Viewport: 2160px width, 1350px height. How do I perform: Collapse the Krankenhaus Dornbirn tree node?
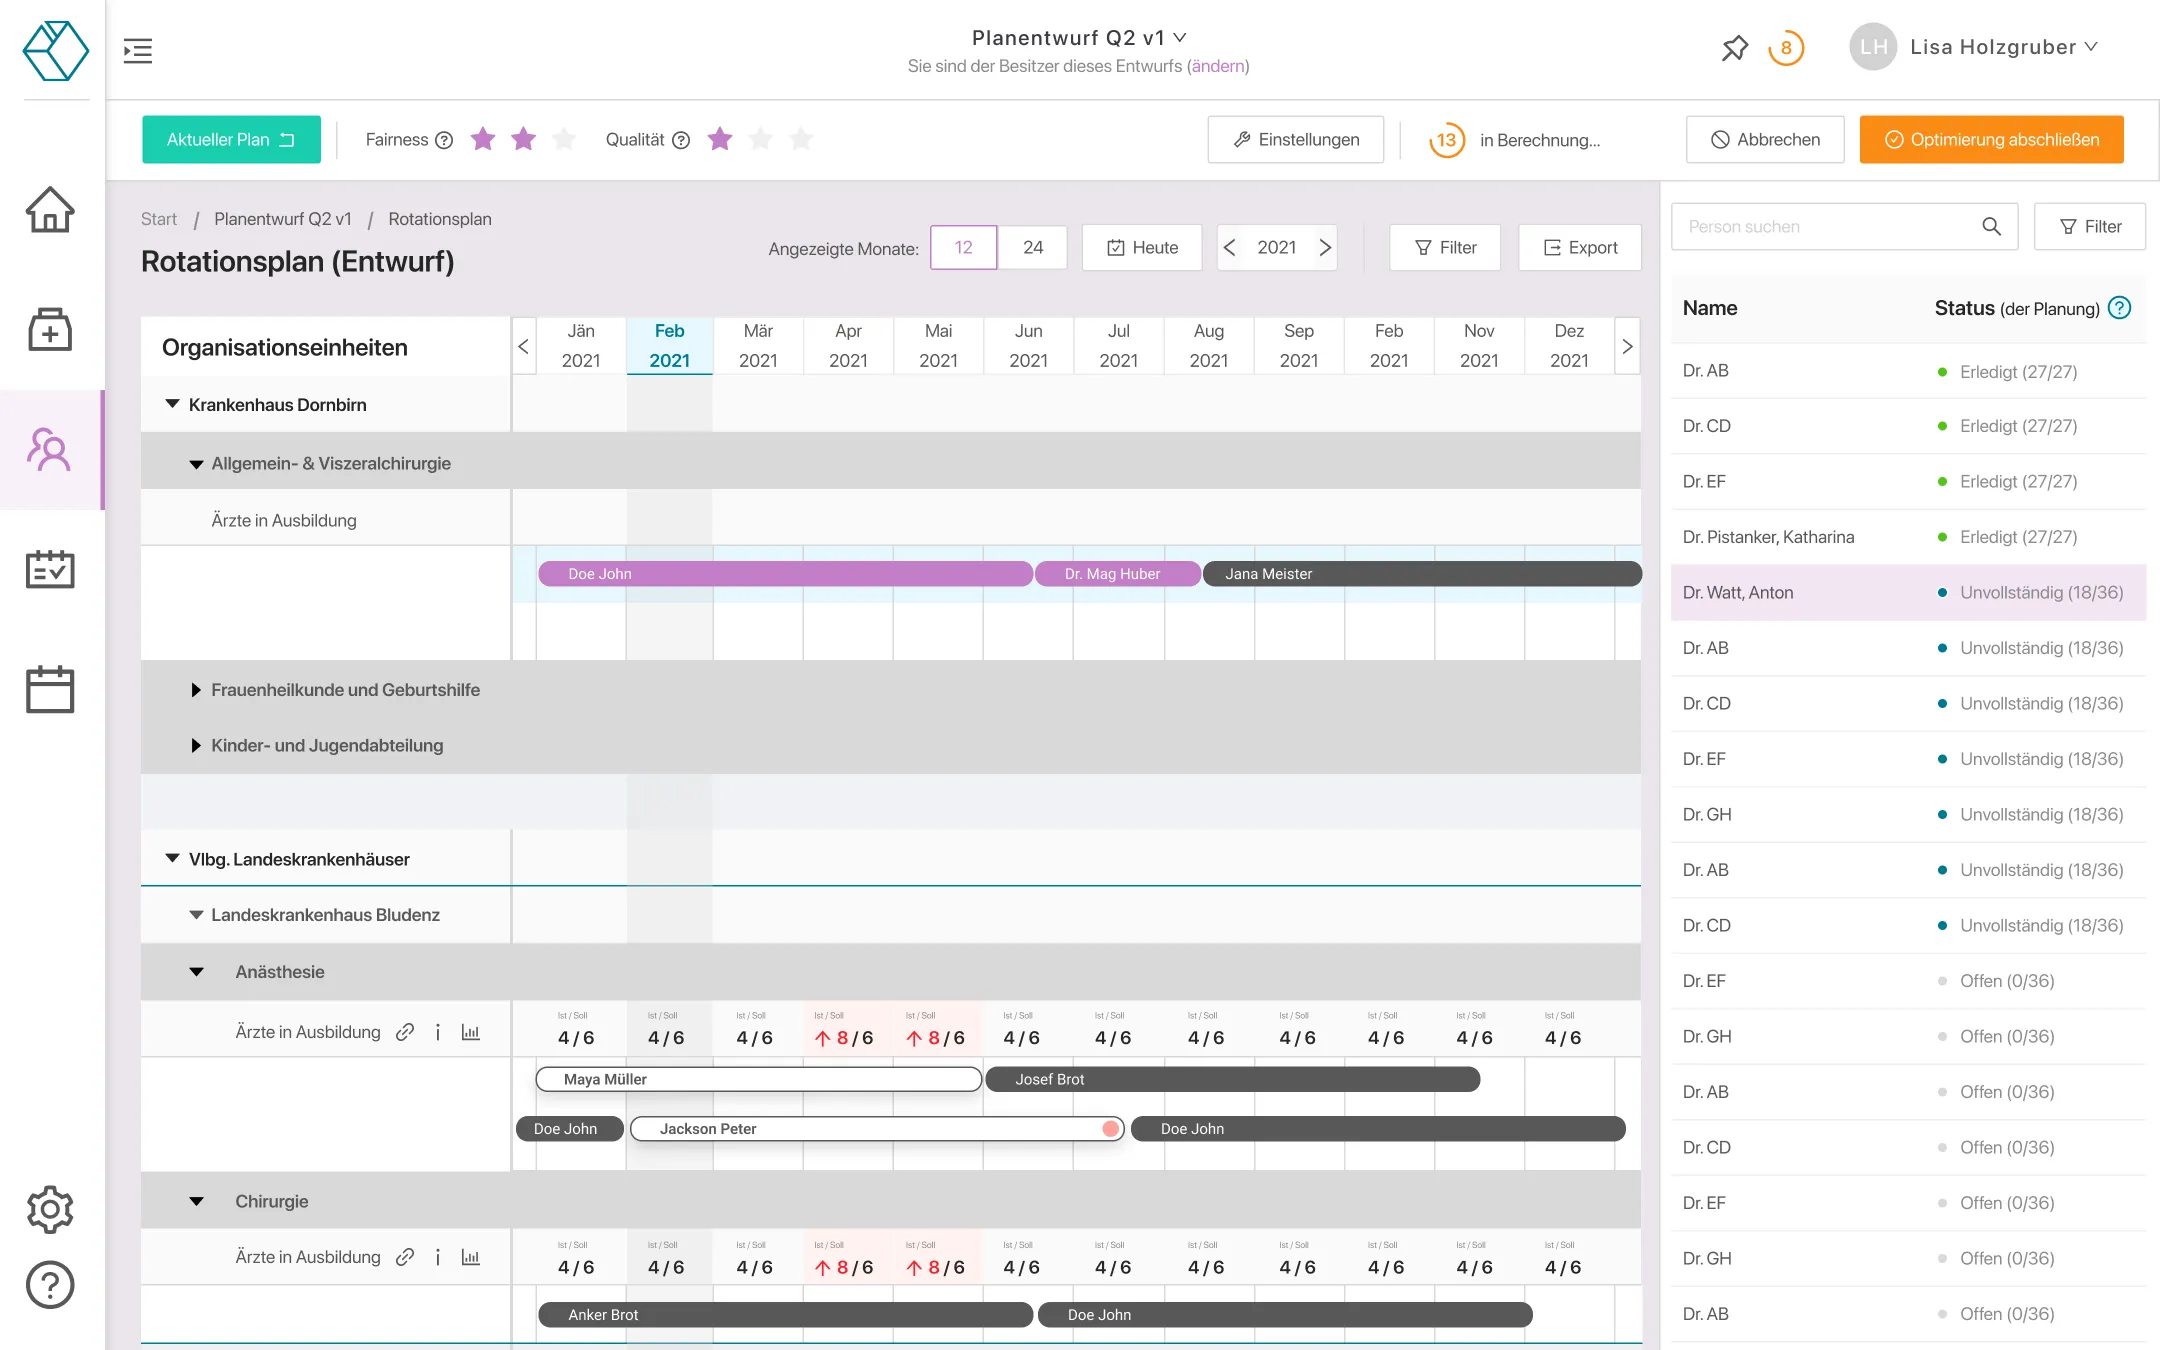point(172,404)
